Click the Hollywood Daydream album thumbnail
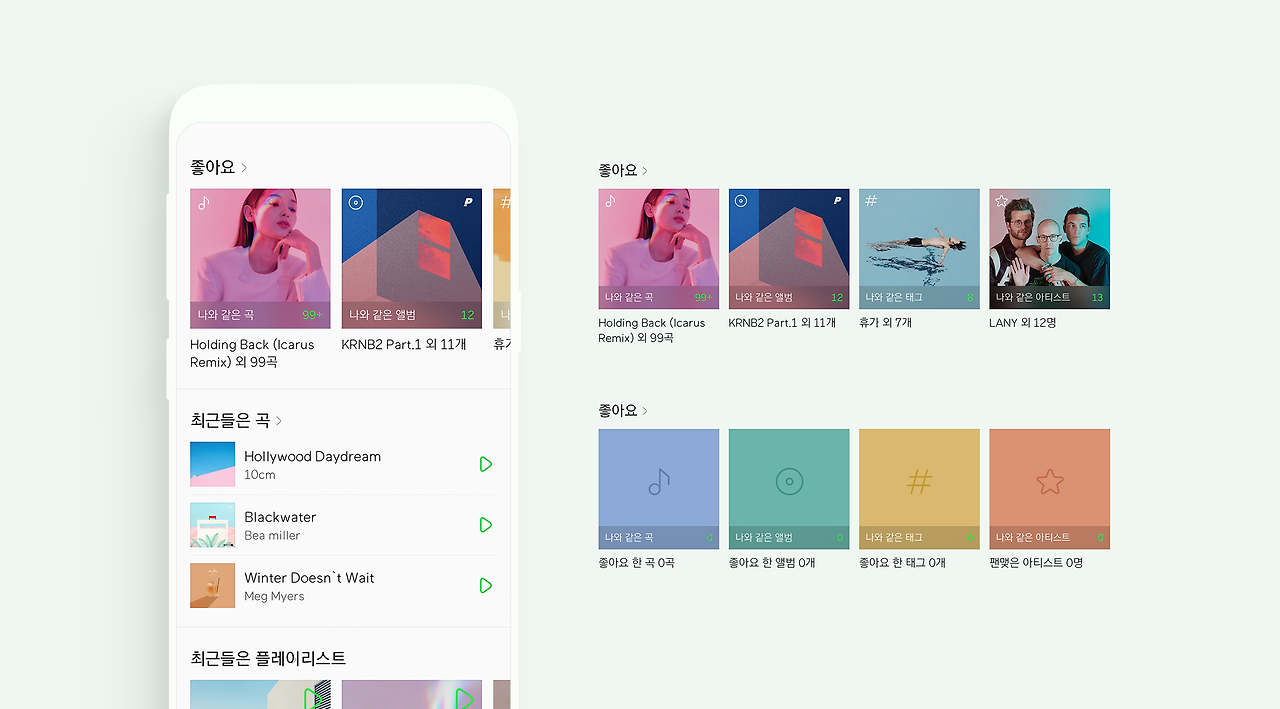This screenshot has width=1280, height=709. point(212,464)
